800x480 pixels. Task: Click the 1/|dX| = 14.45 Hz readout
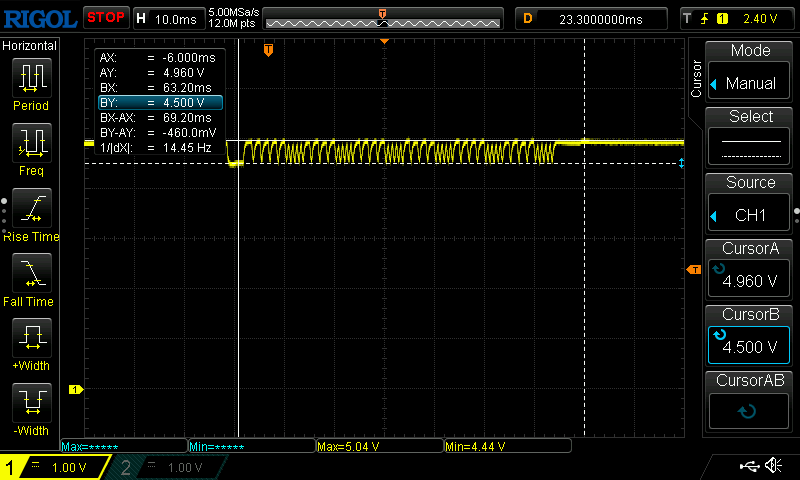pyautogui.click(x=158, y=148)
